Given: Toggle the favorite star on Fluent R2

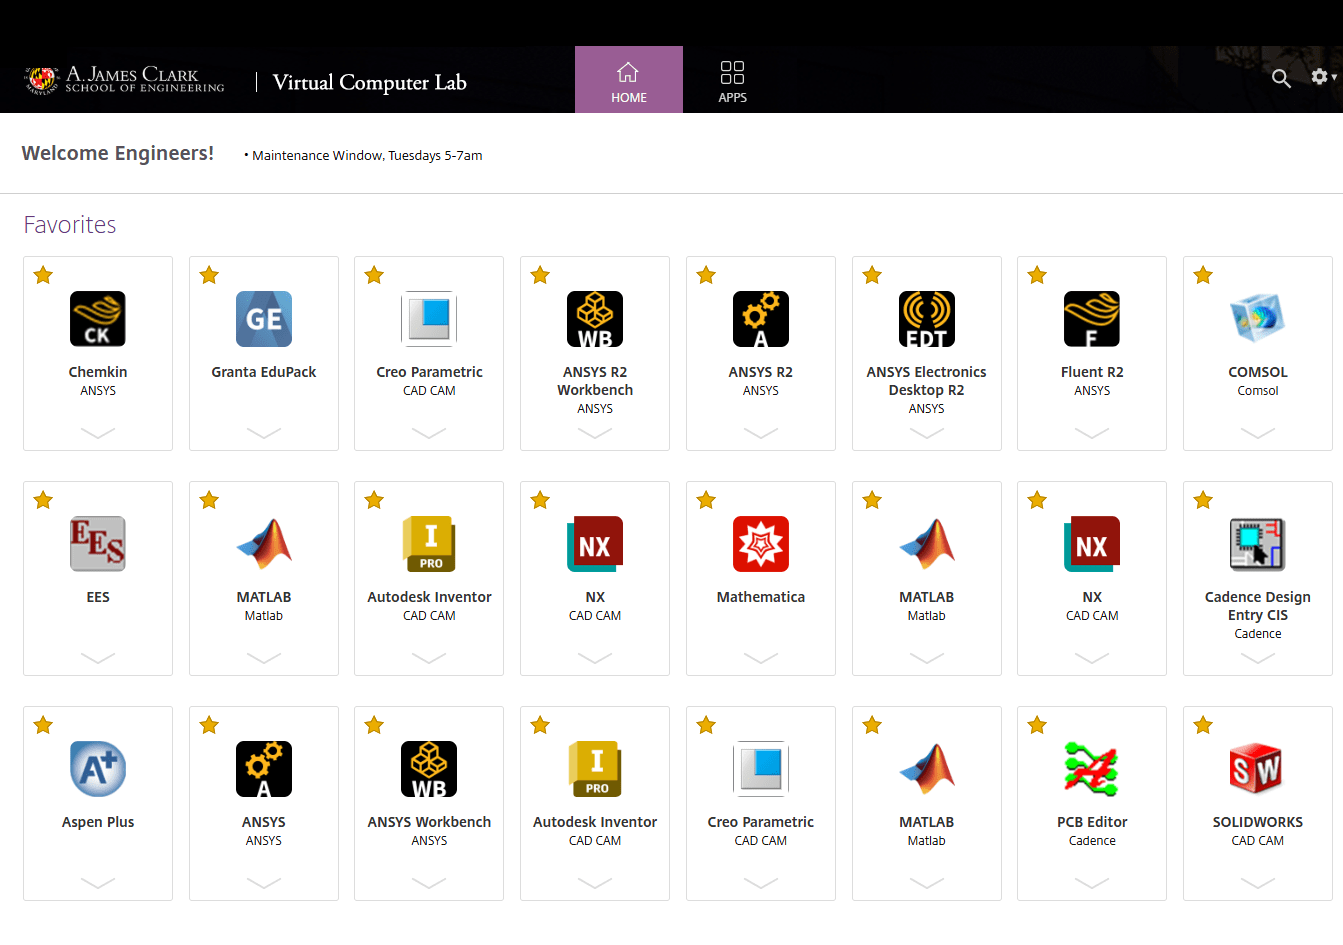Looking at the screenshot, I should (x=1036, y=274).
